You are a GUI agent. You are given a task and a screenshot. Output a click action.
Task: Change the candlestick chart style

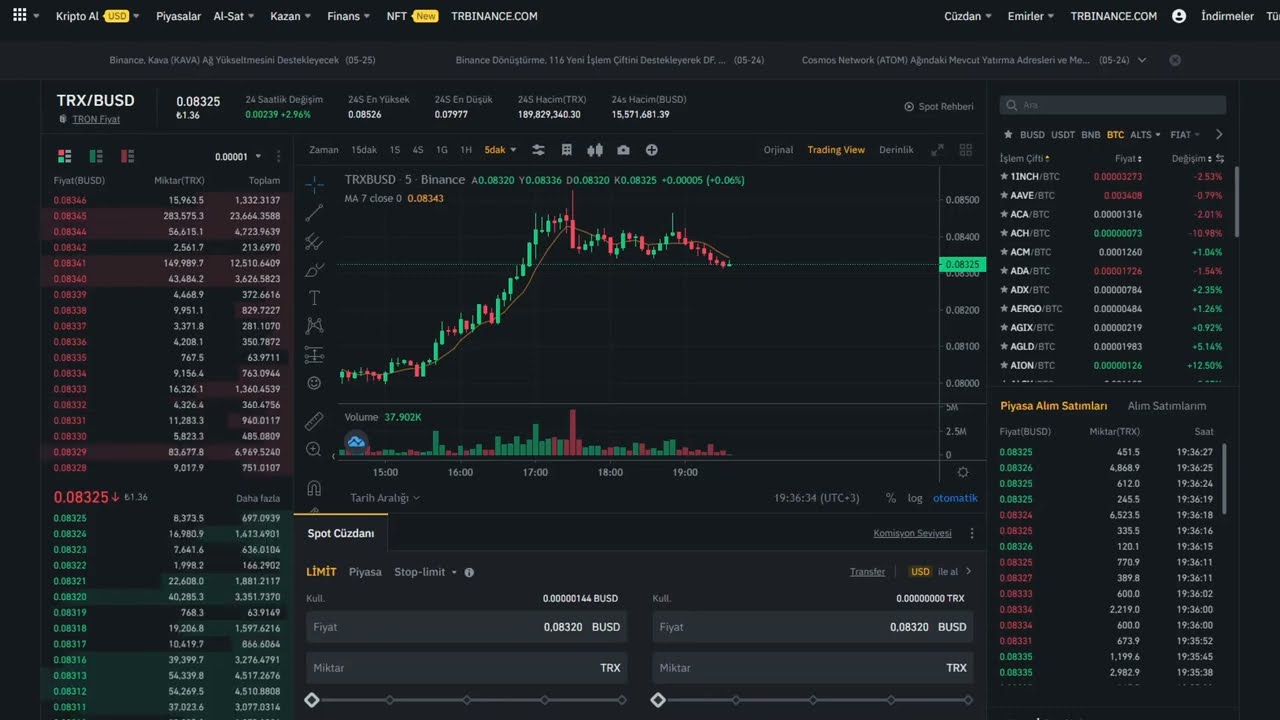coord(595,150)
